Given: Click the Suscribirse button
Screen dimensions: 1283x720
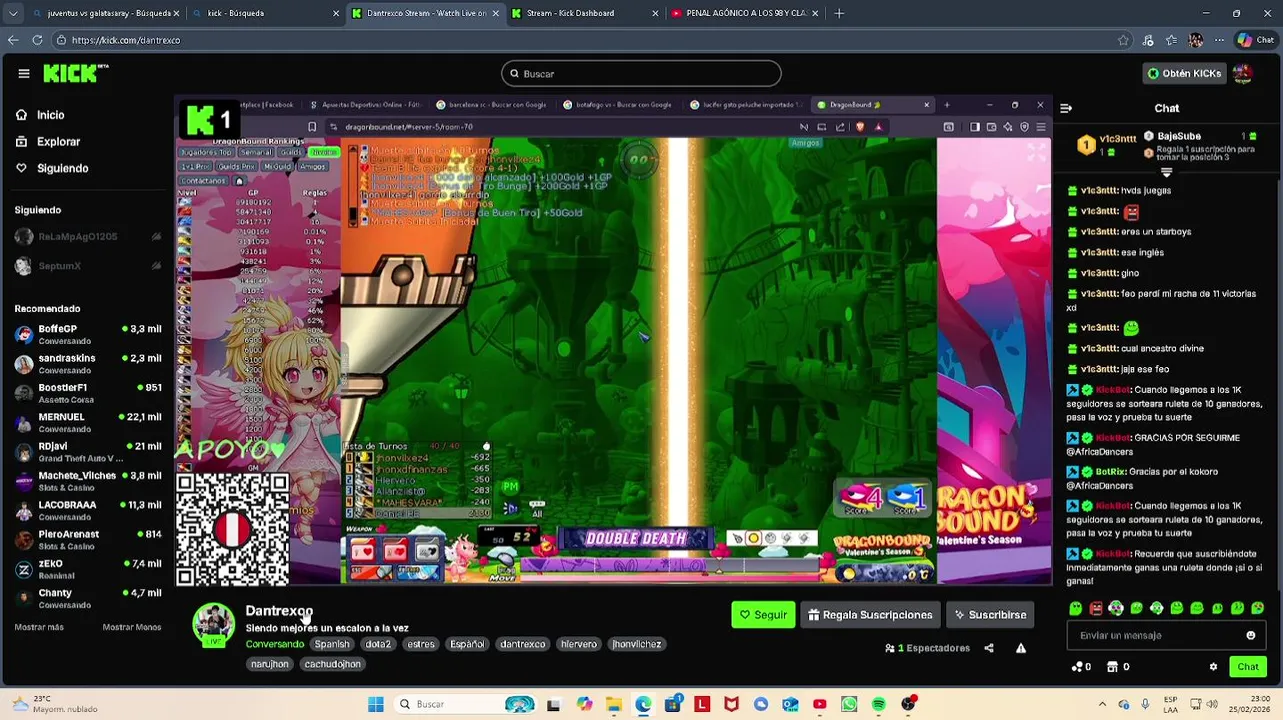Looking at the screenshot, I should coord(990,615).
